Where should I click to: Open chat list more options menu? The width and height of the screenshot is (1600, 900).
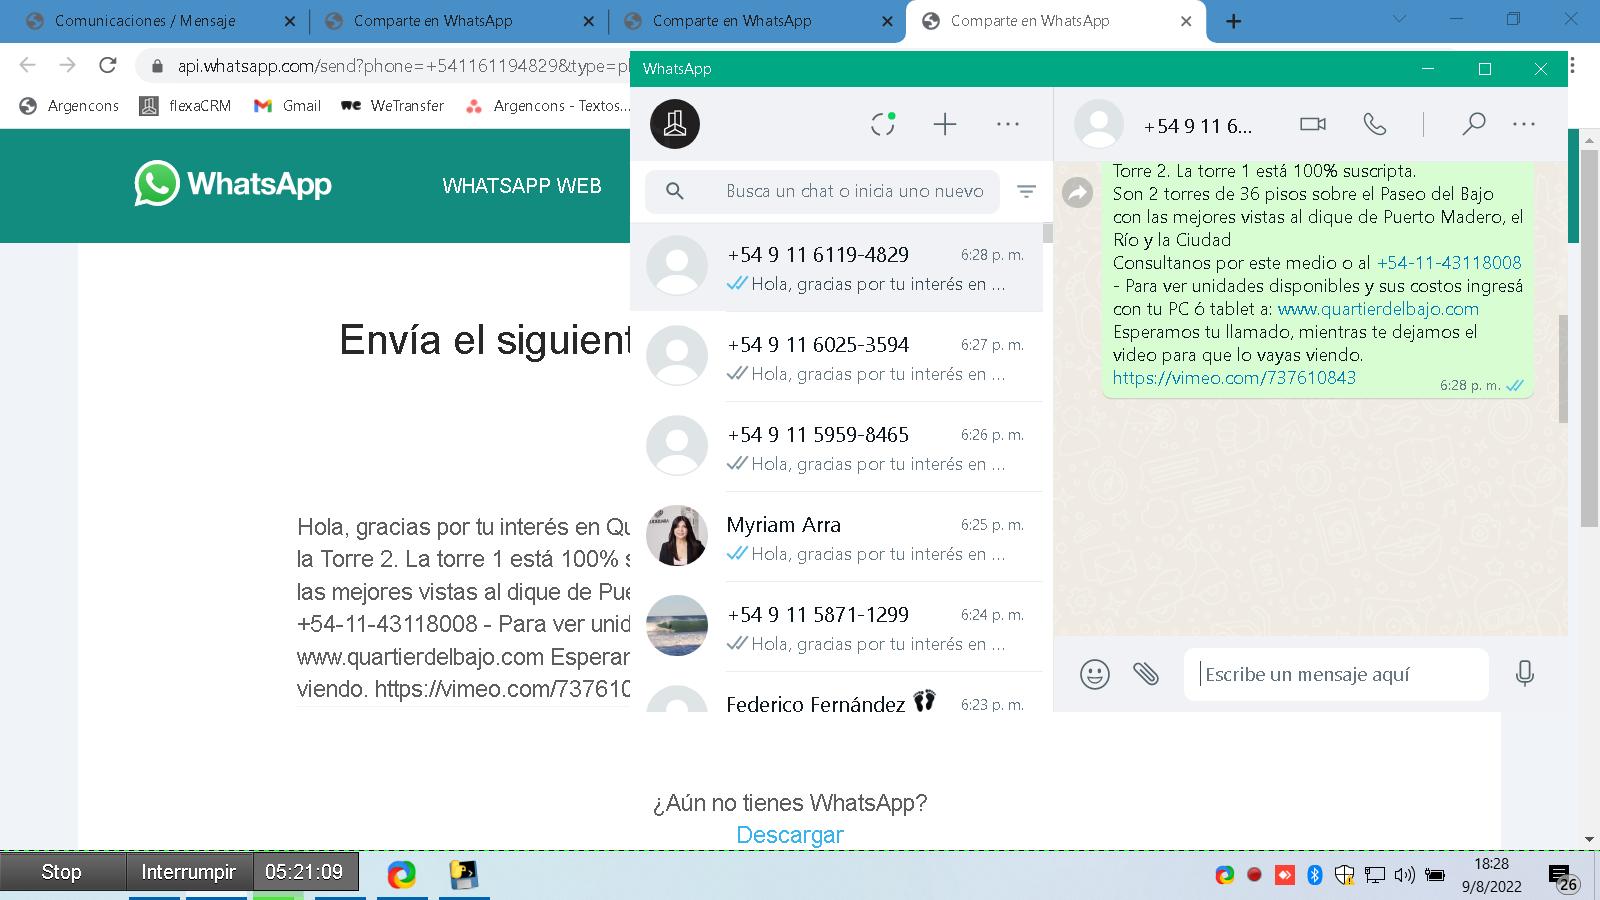(x=1008, y=124)
